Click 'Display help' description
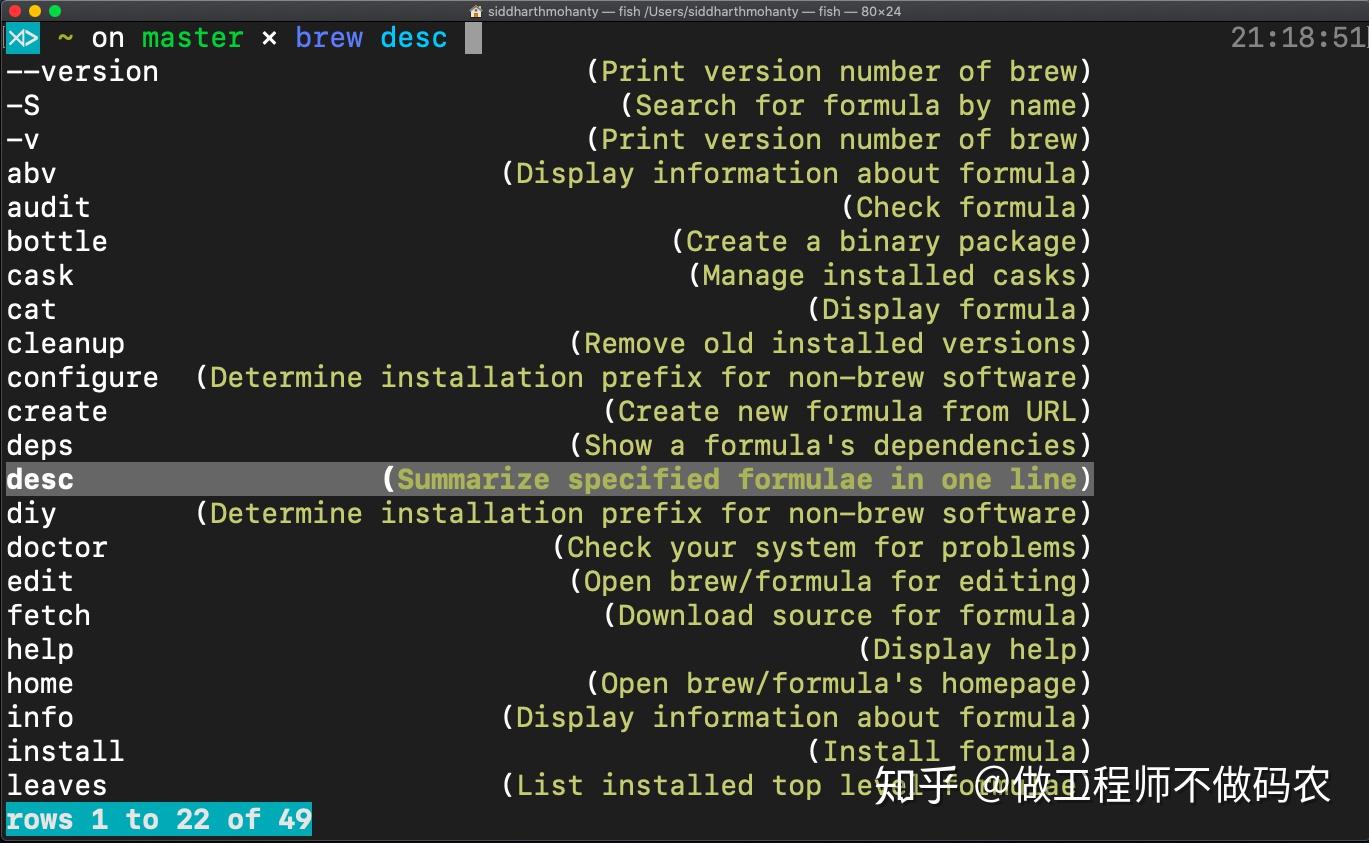1369x843 pixels. (x=975, y=650)
